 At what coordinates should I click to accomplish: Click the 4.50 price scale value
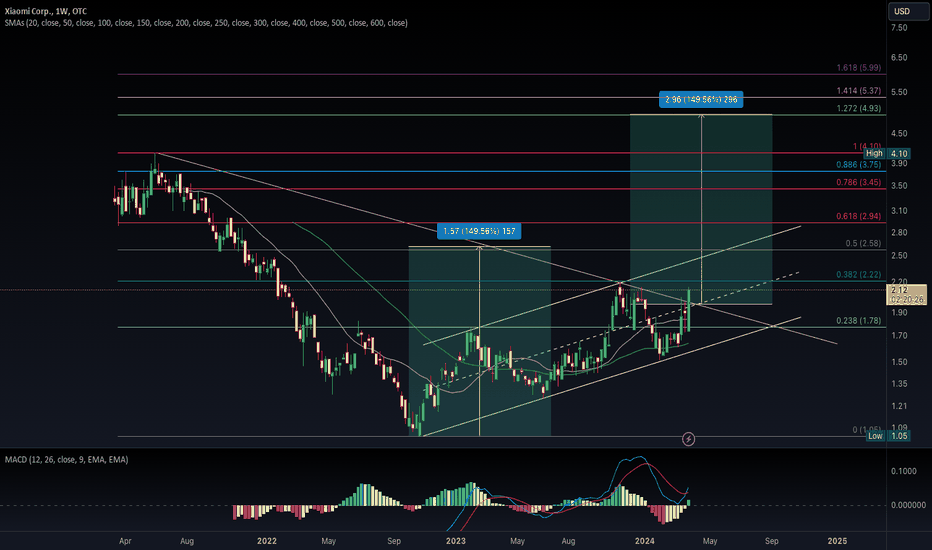pos(899,134)
